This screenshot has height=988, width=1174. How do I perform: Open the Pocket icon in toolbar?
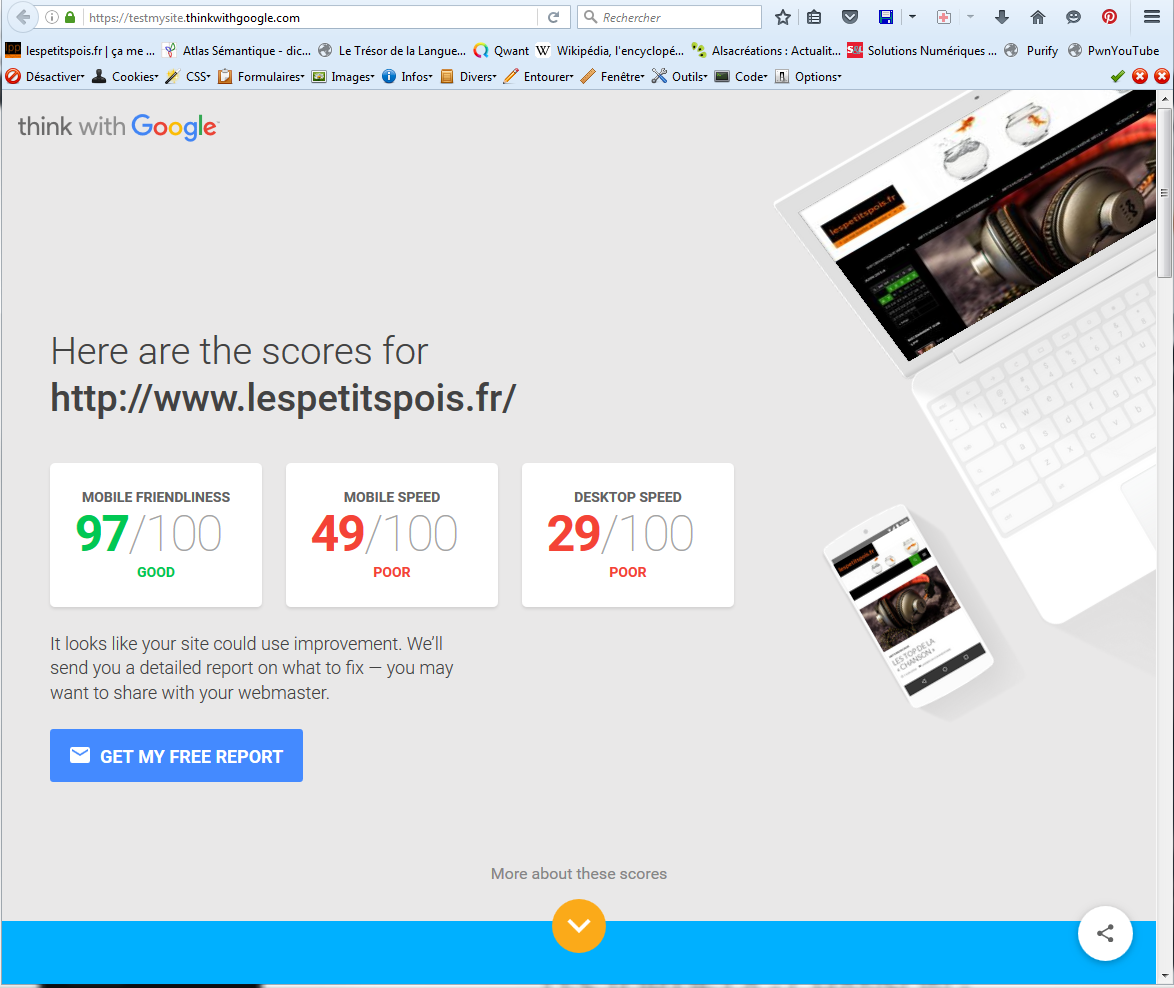click(850, 17)
